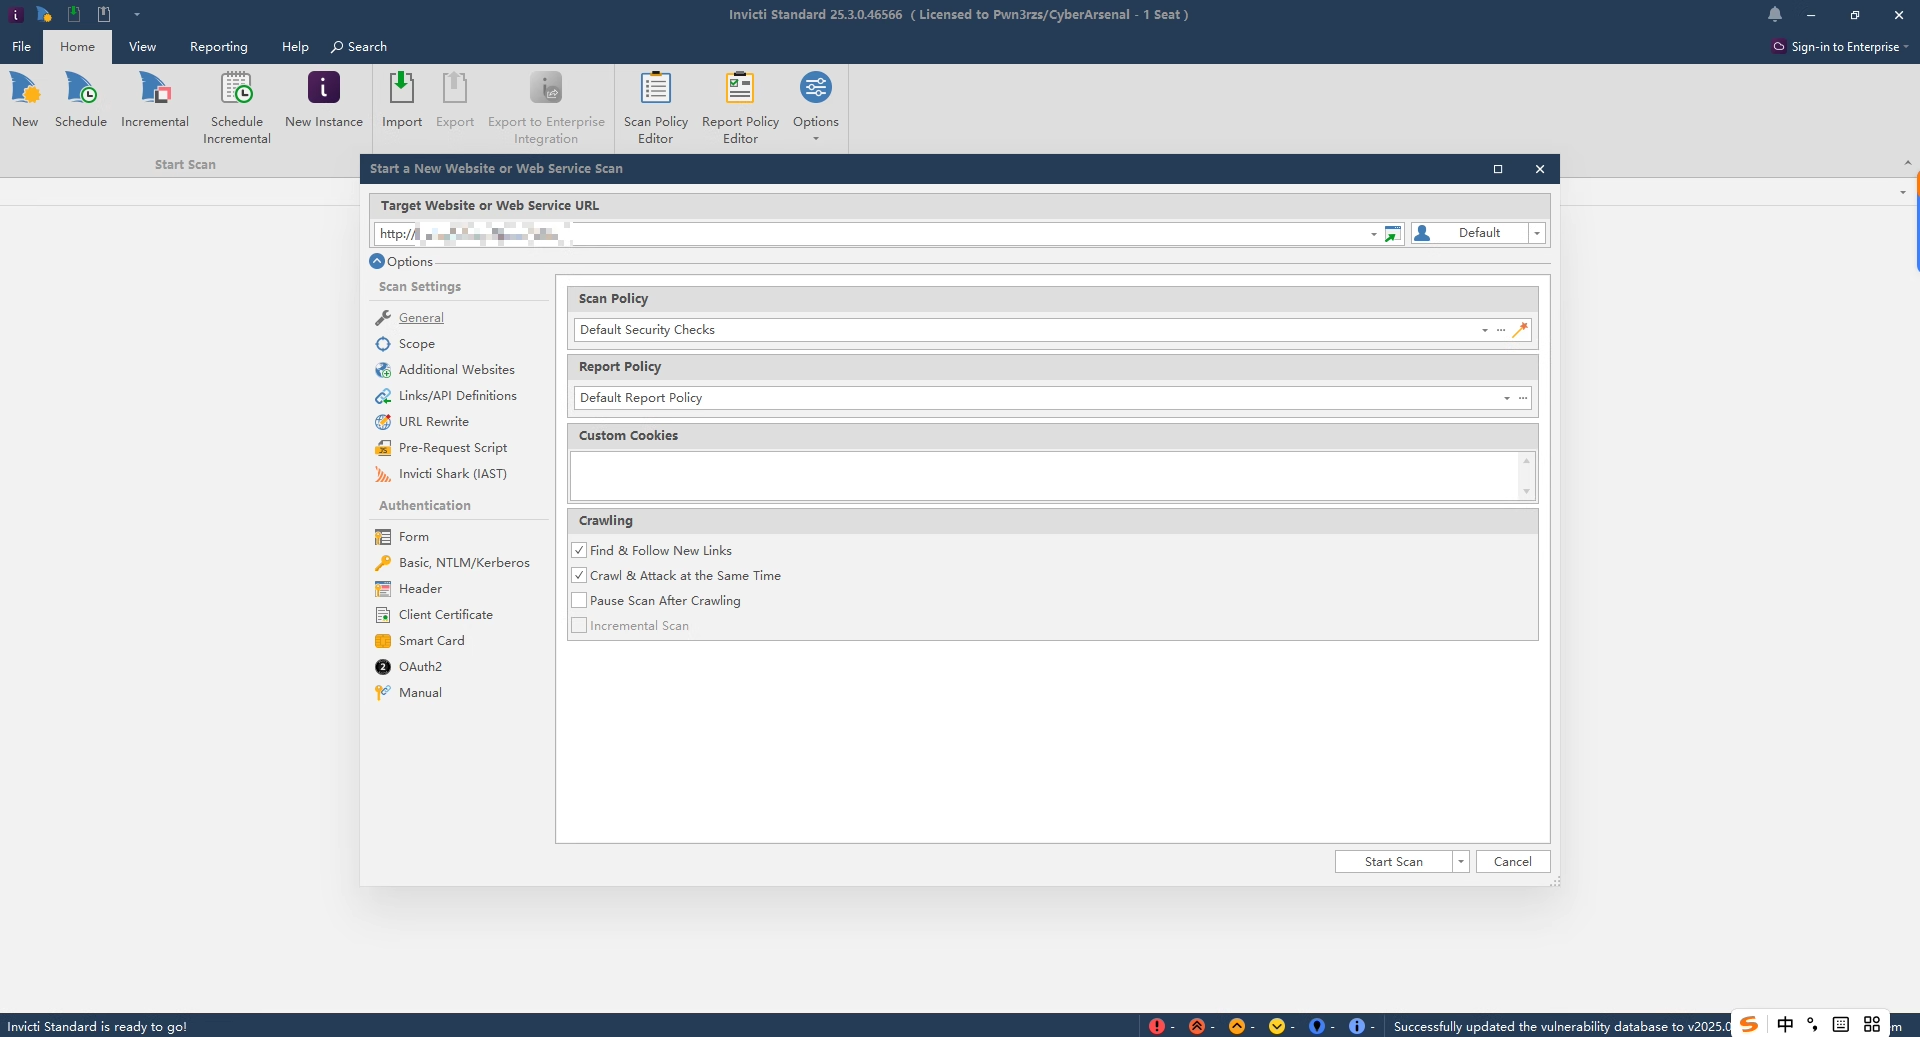Collapse the Options section chevron
Viewport: 1920px width, 1037px height.
377,261
